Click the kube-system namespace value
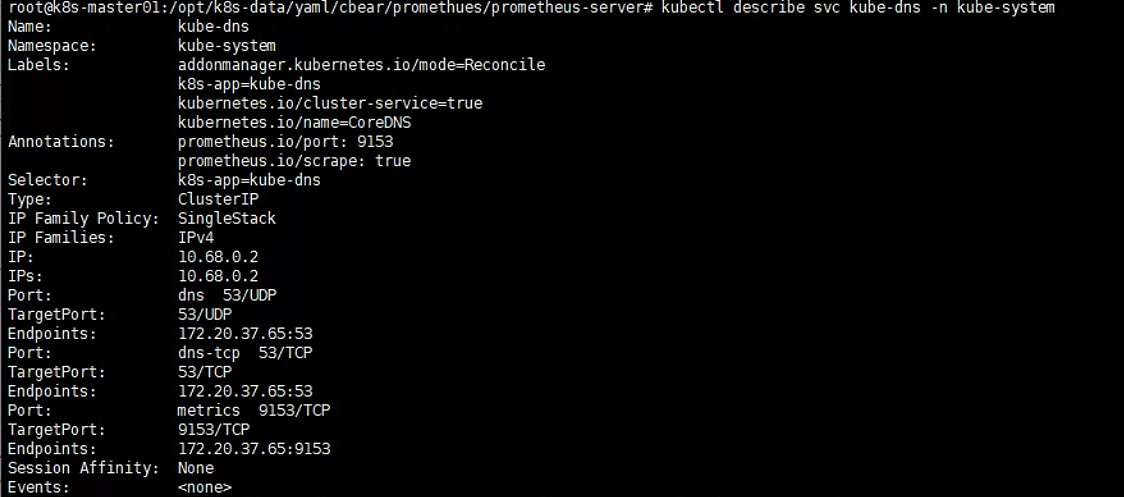Screen dimensions: 1124x497 227,46
